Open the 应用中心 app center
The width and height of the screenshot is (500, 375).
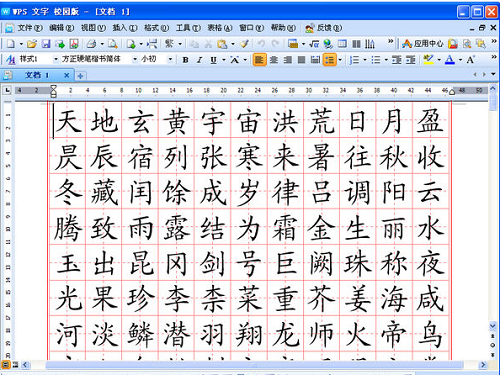(423, 44)
